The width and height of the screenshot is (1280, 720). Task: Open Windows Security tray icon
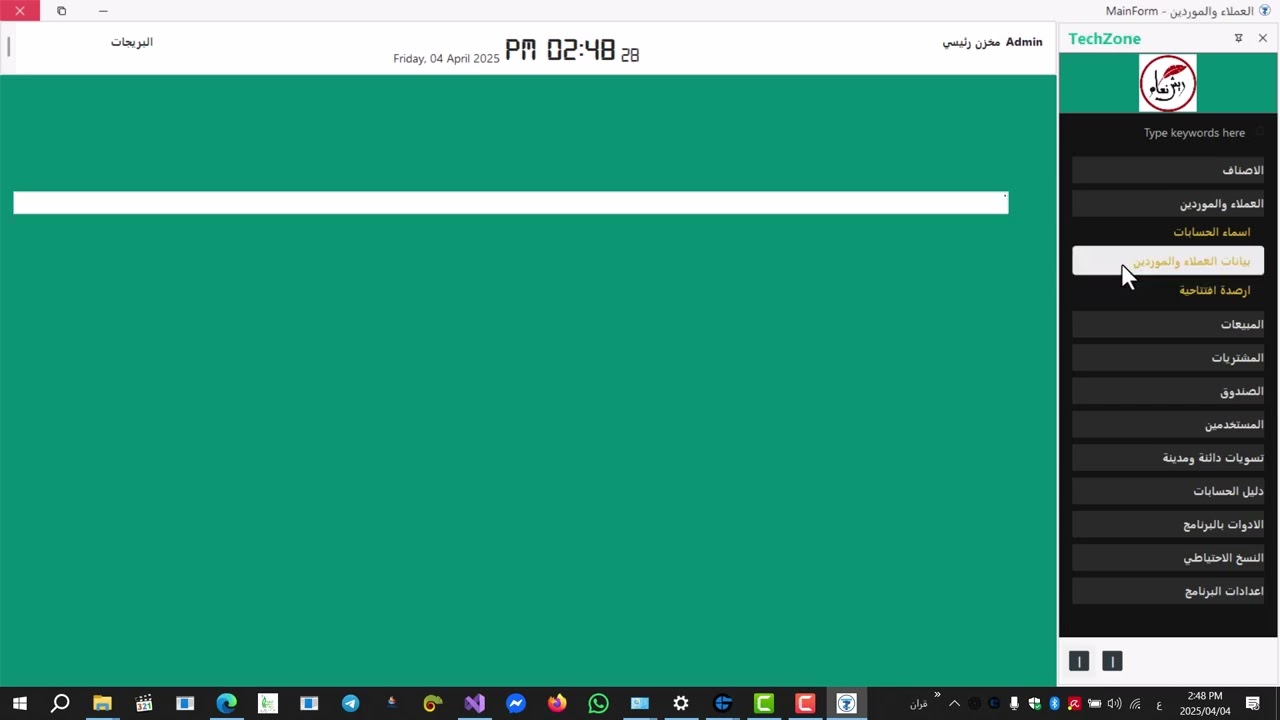click(x=1034, y=704)
